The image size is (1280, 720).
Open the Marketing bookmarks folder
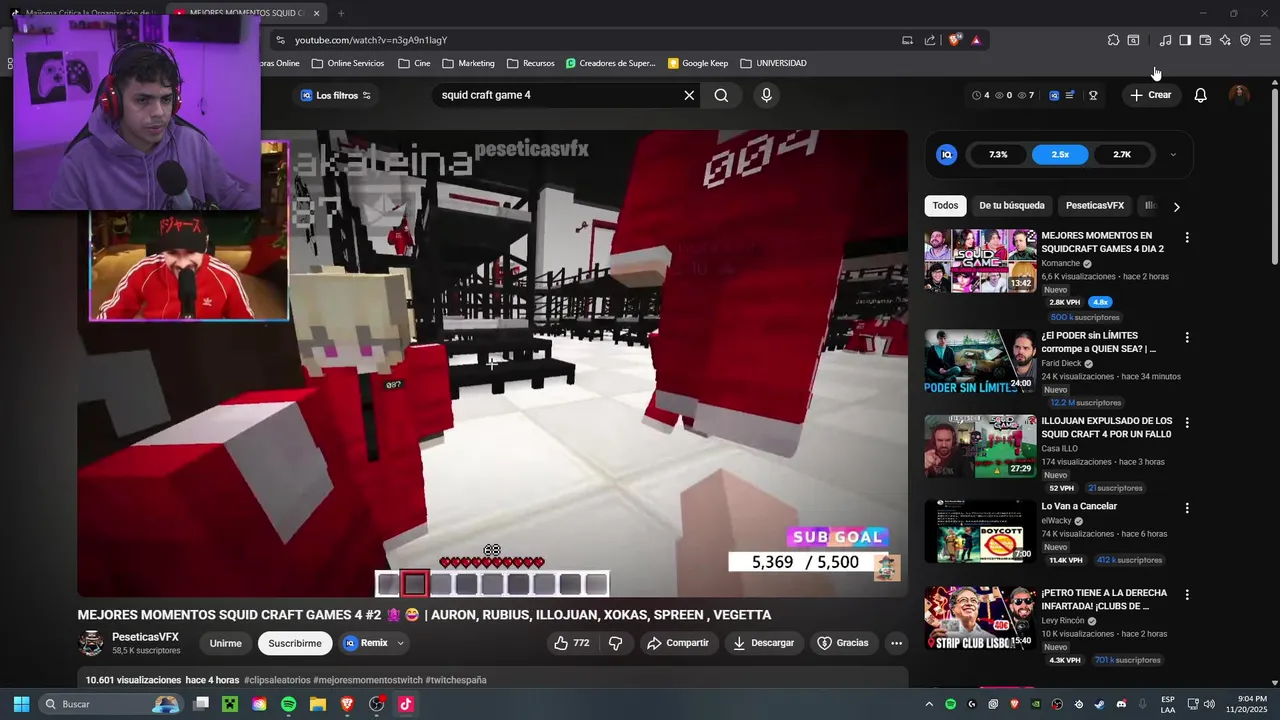coord(468,63)
